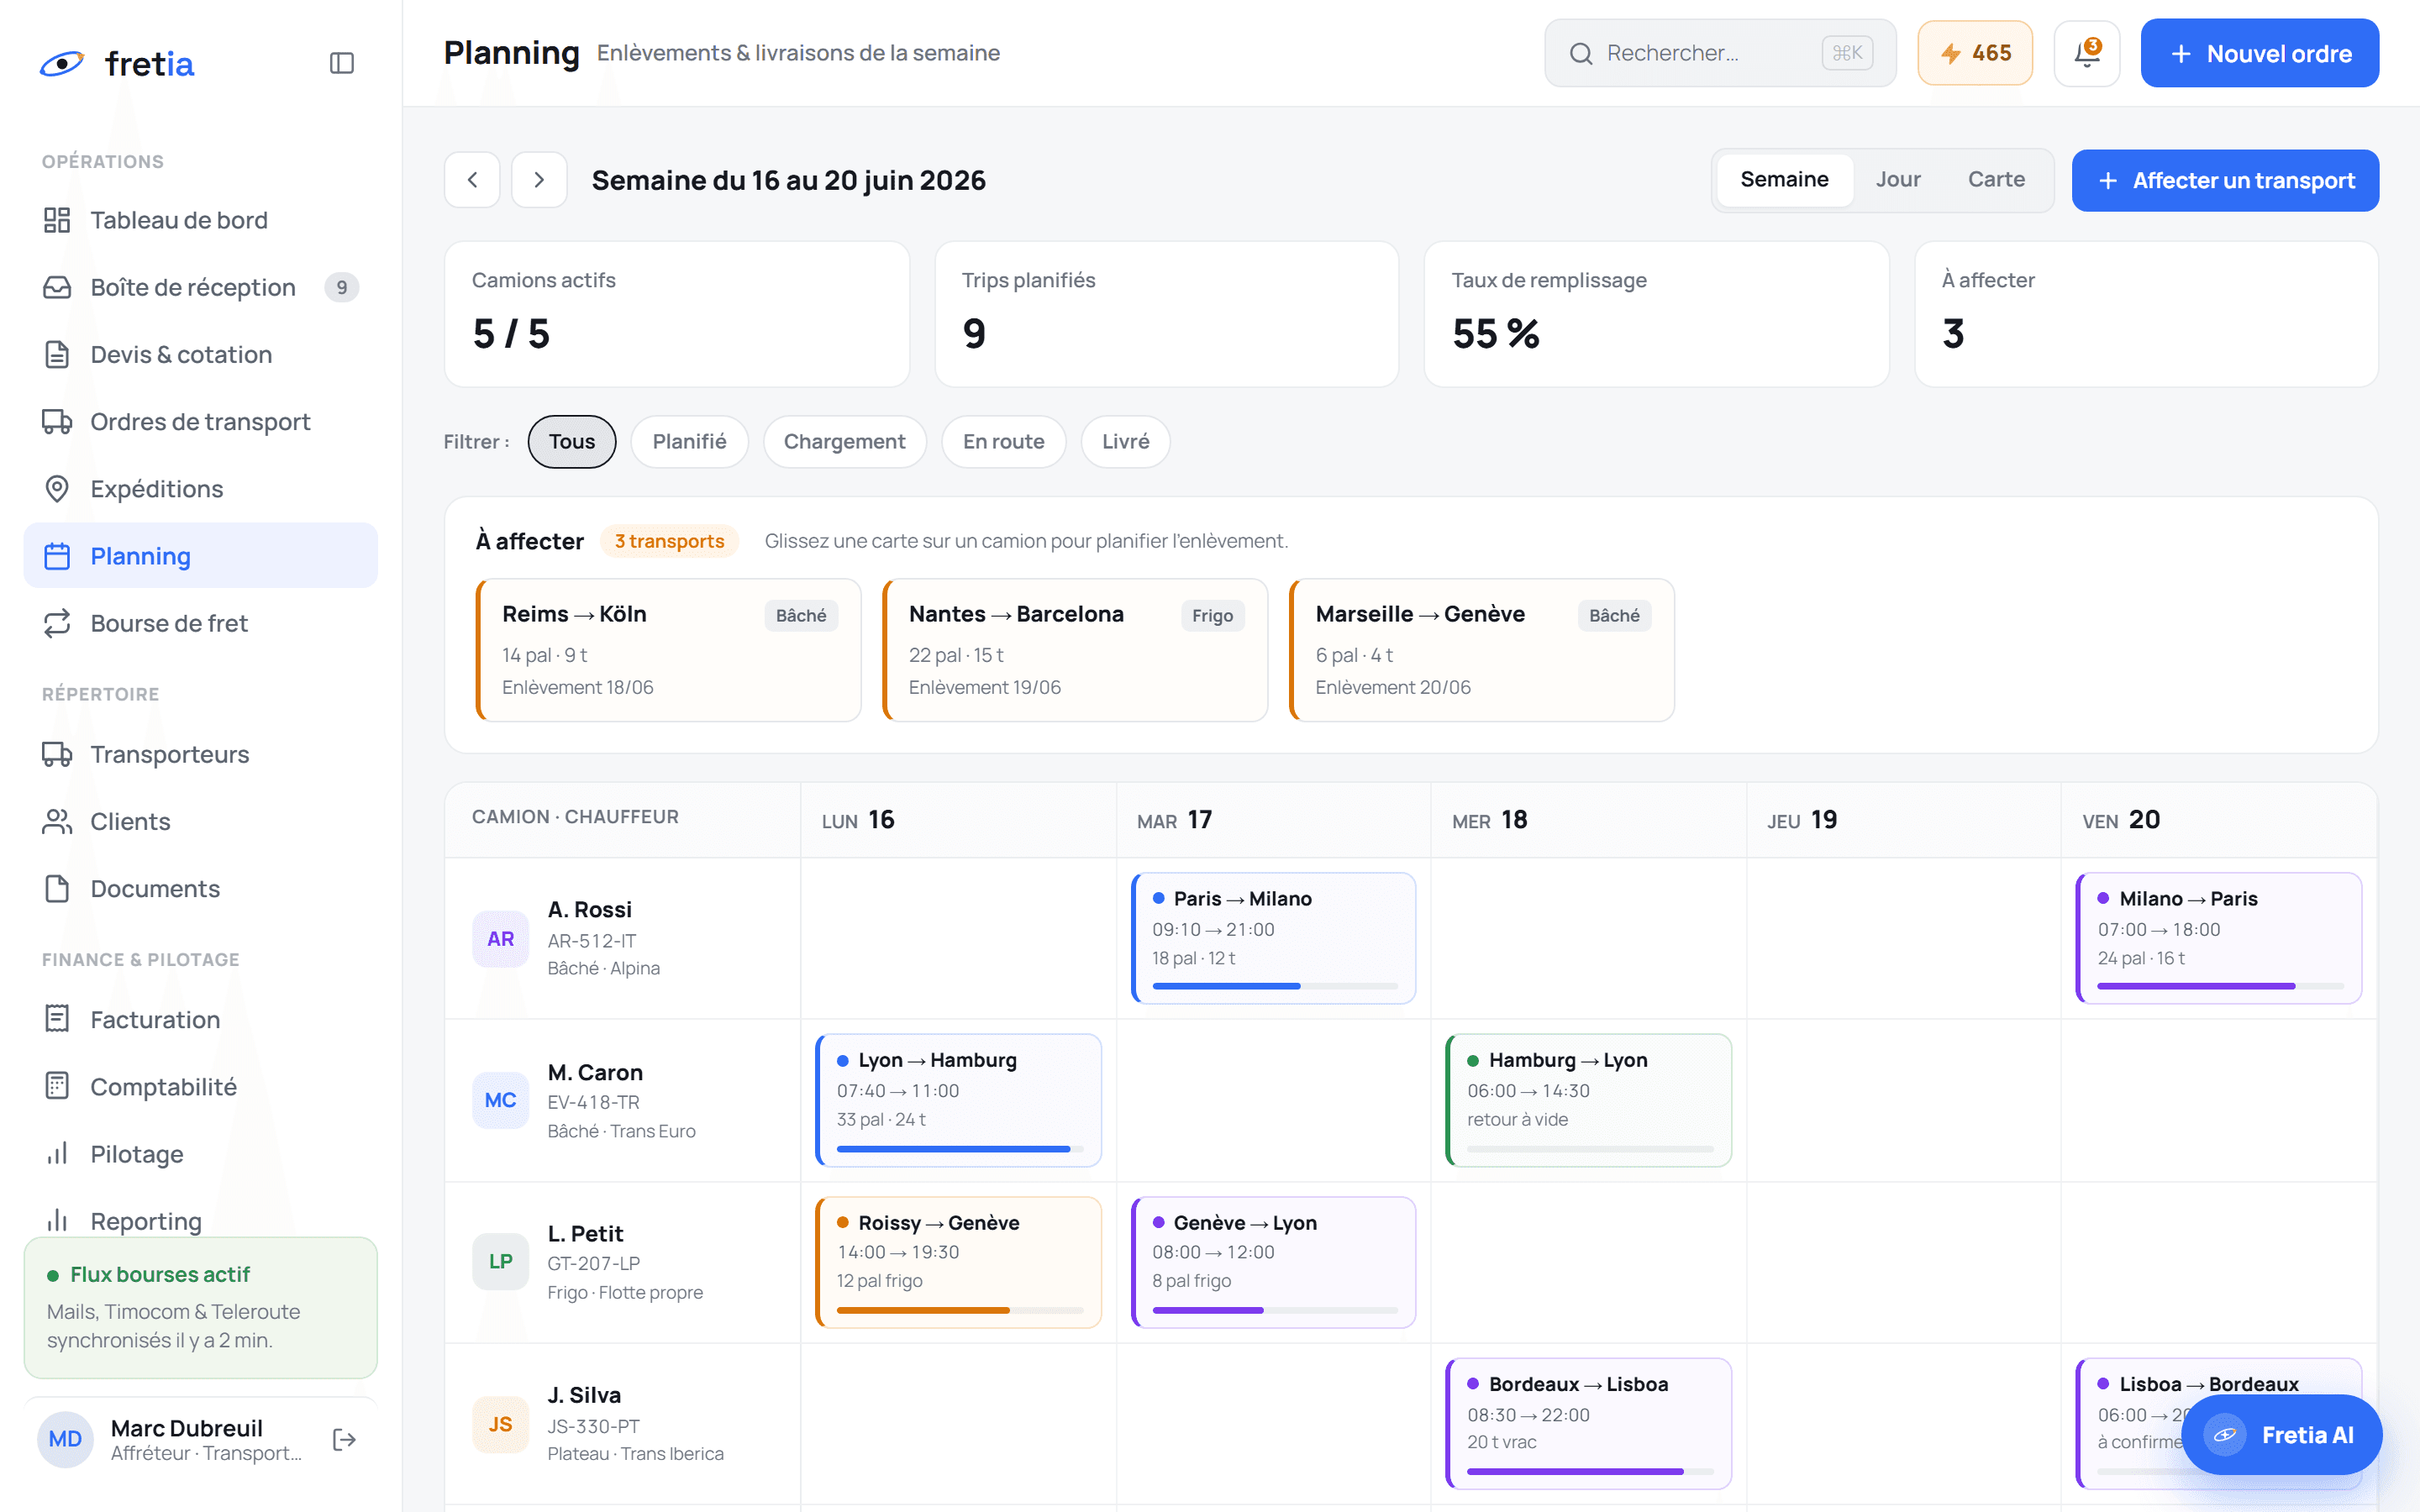
Task: Open the Genève → Lyon trip card
Action: point(1274,1262)
